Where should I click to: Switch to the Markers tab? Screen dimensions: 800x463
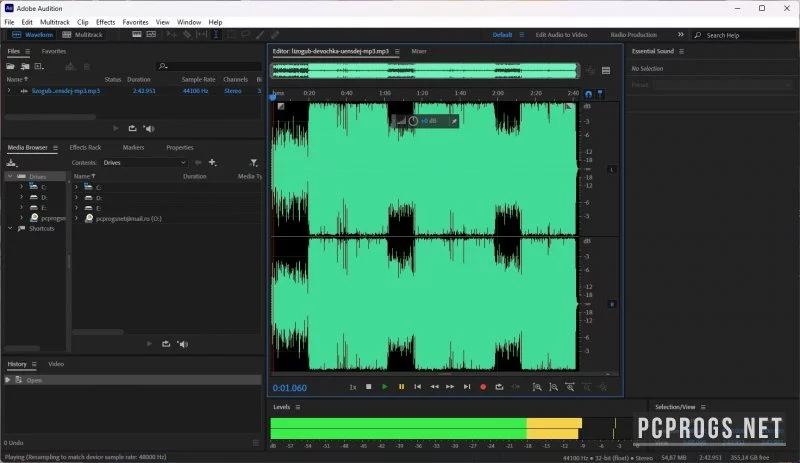click(x=133, y=148)
